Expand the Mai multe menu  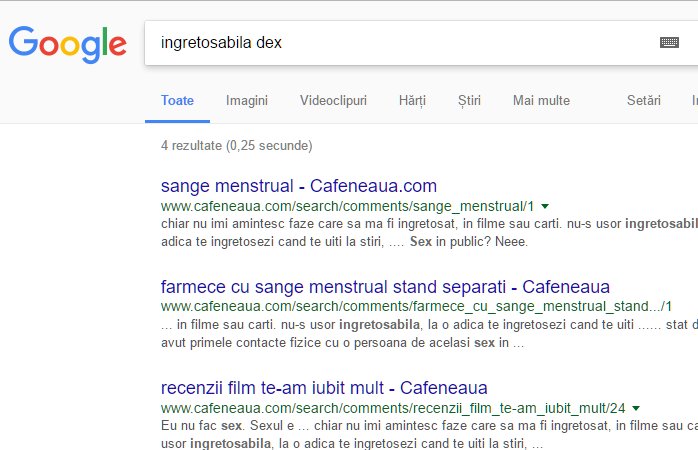tap(541, 101)
